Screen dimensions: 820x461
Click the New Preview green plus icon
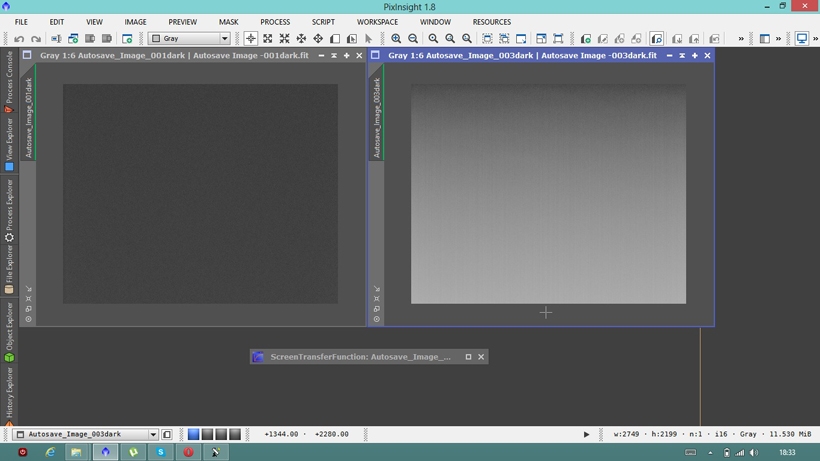pyautogui.click(x=586, y=39)
